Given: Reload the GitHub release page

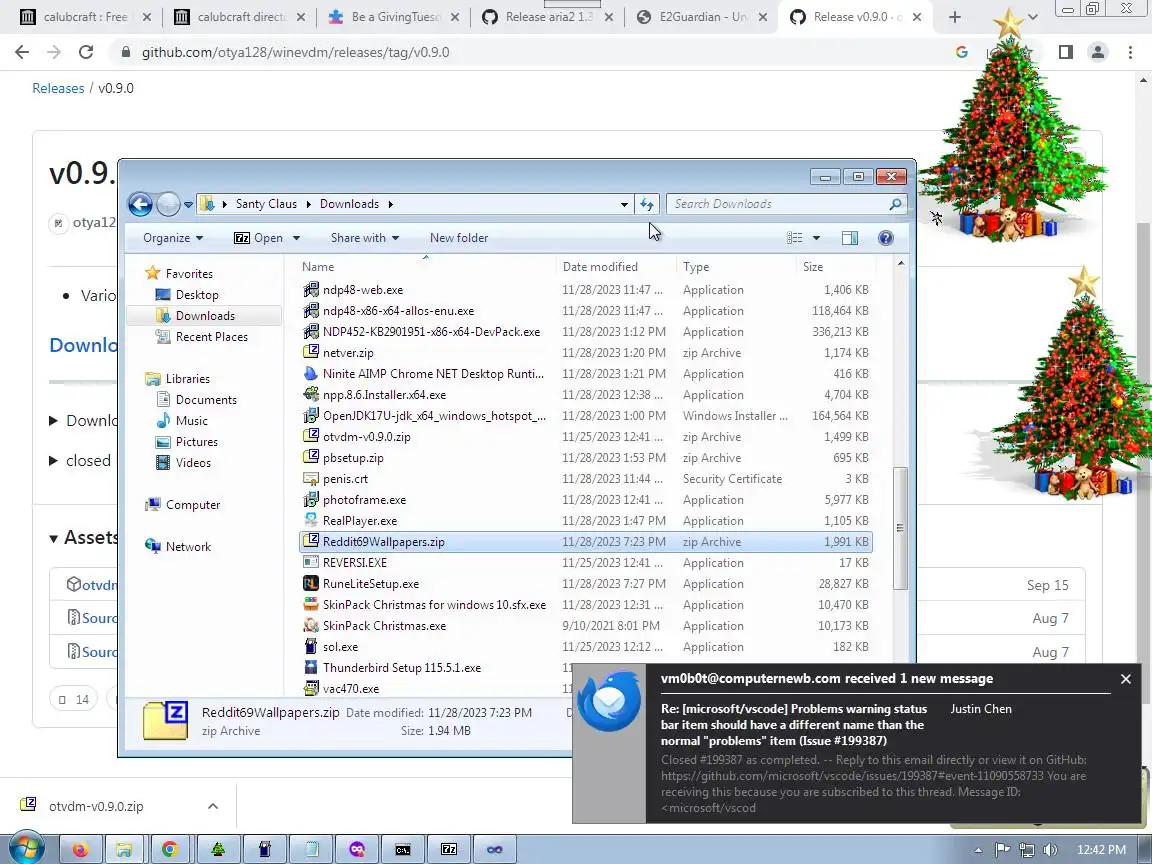Looking at the screenshot, I should tap(86, 52).
